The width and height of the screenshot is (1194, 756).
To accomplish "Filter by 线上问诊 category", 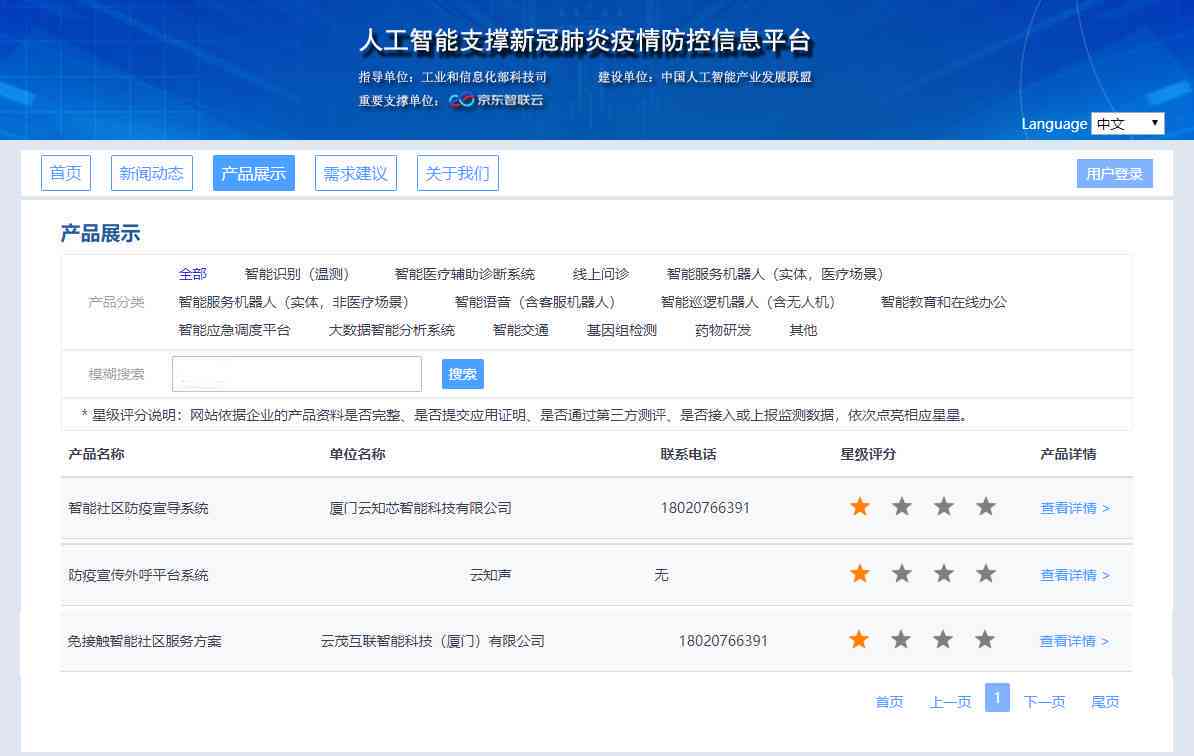I will (601, 274).
